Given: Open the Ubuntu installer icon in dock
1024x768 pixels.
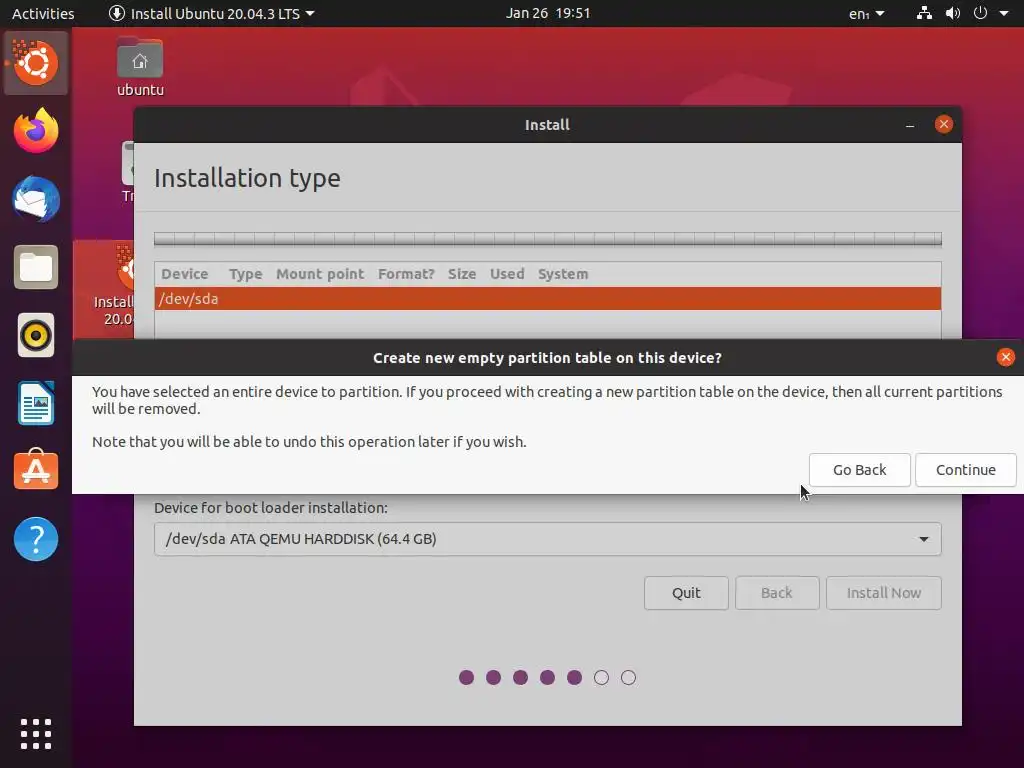Looking at the screenshot, I should tap(36, 63).
